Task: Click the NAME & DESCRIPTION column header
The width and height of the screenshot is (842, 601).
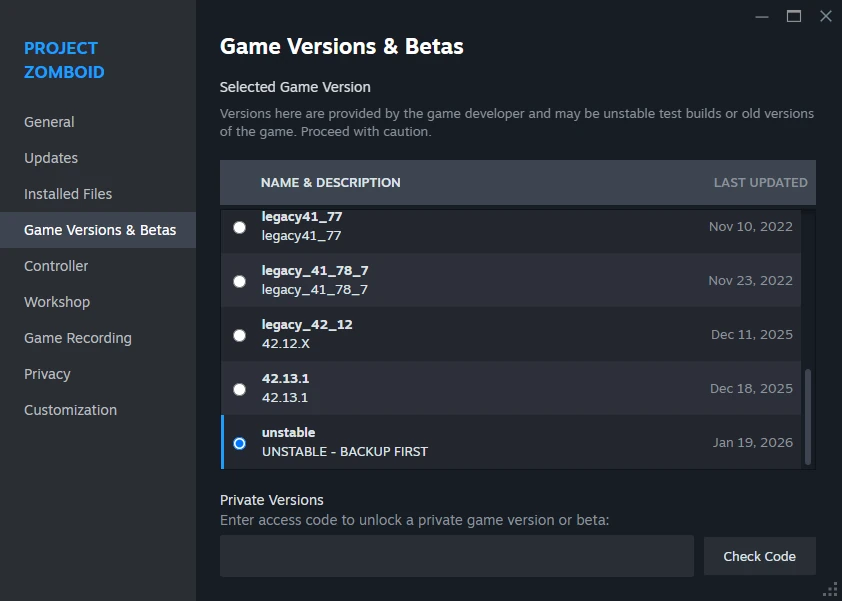Action: (331, 183)
